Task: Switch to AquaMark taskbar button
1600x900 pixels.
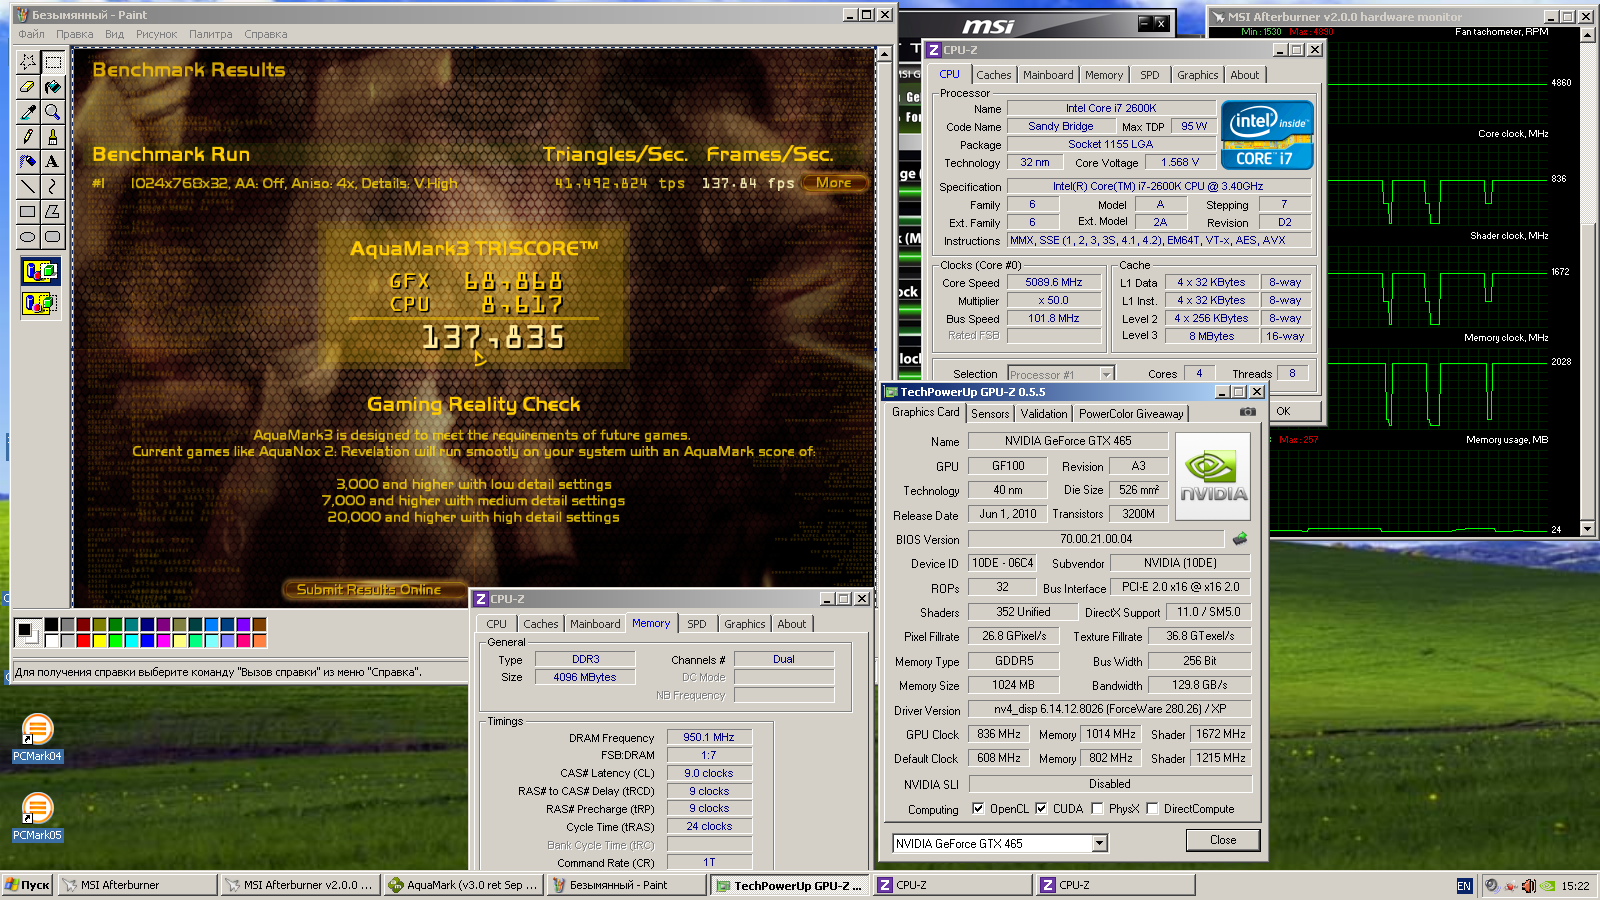Action: (464, 885)
